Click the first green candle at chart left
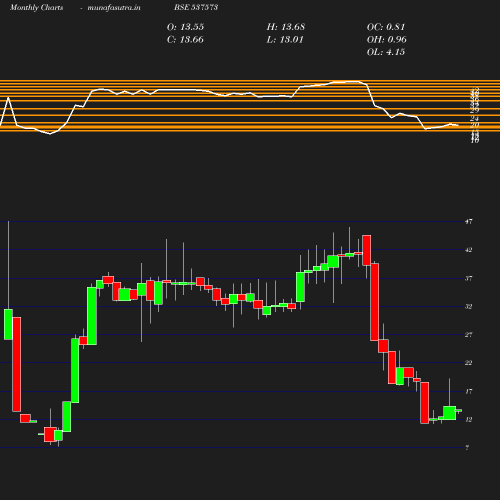This screenshot has width=500, height=500. [x=8, y=324]
